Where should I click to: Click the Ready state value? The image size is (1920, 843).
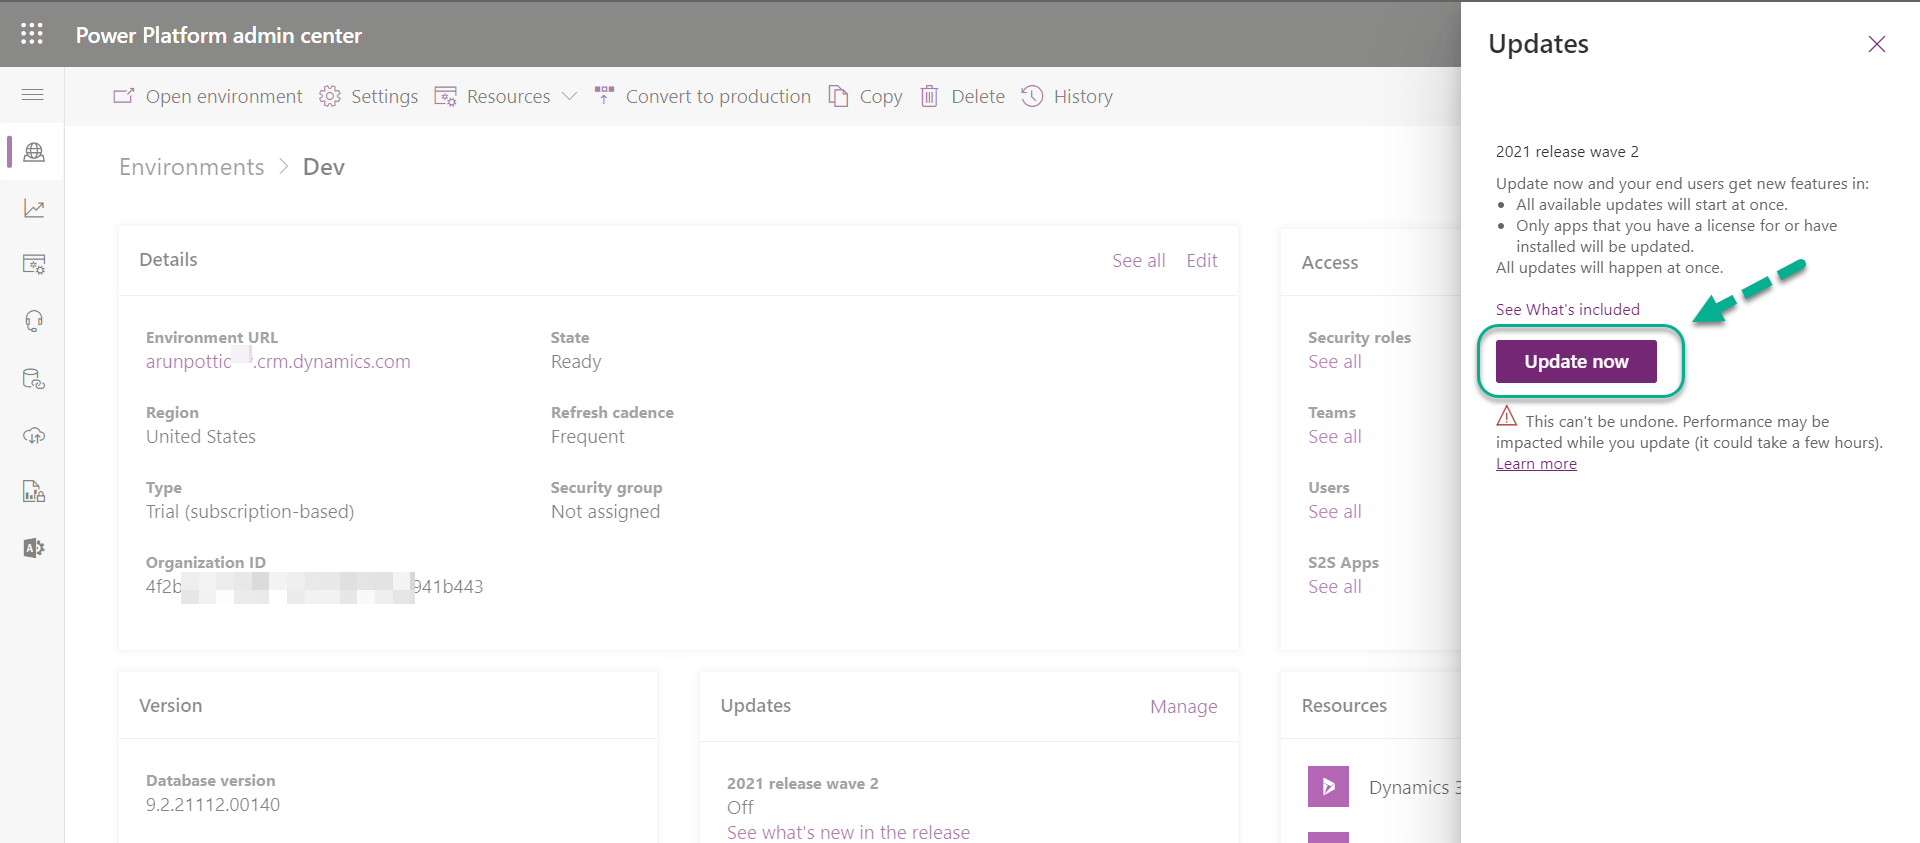coord(576,361)
